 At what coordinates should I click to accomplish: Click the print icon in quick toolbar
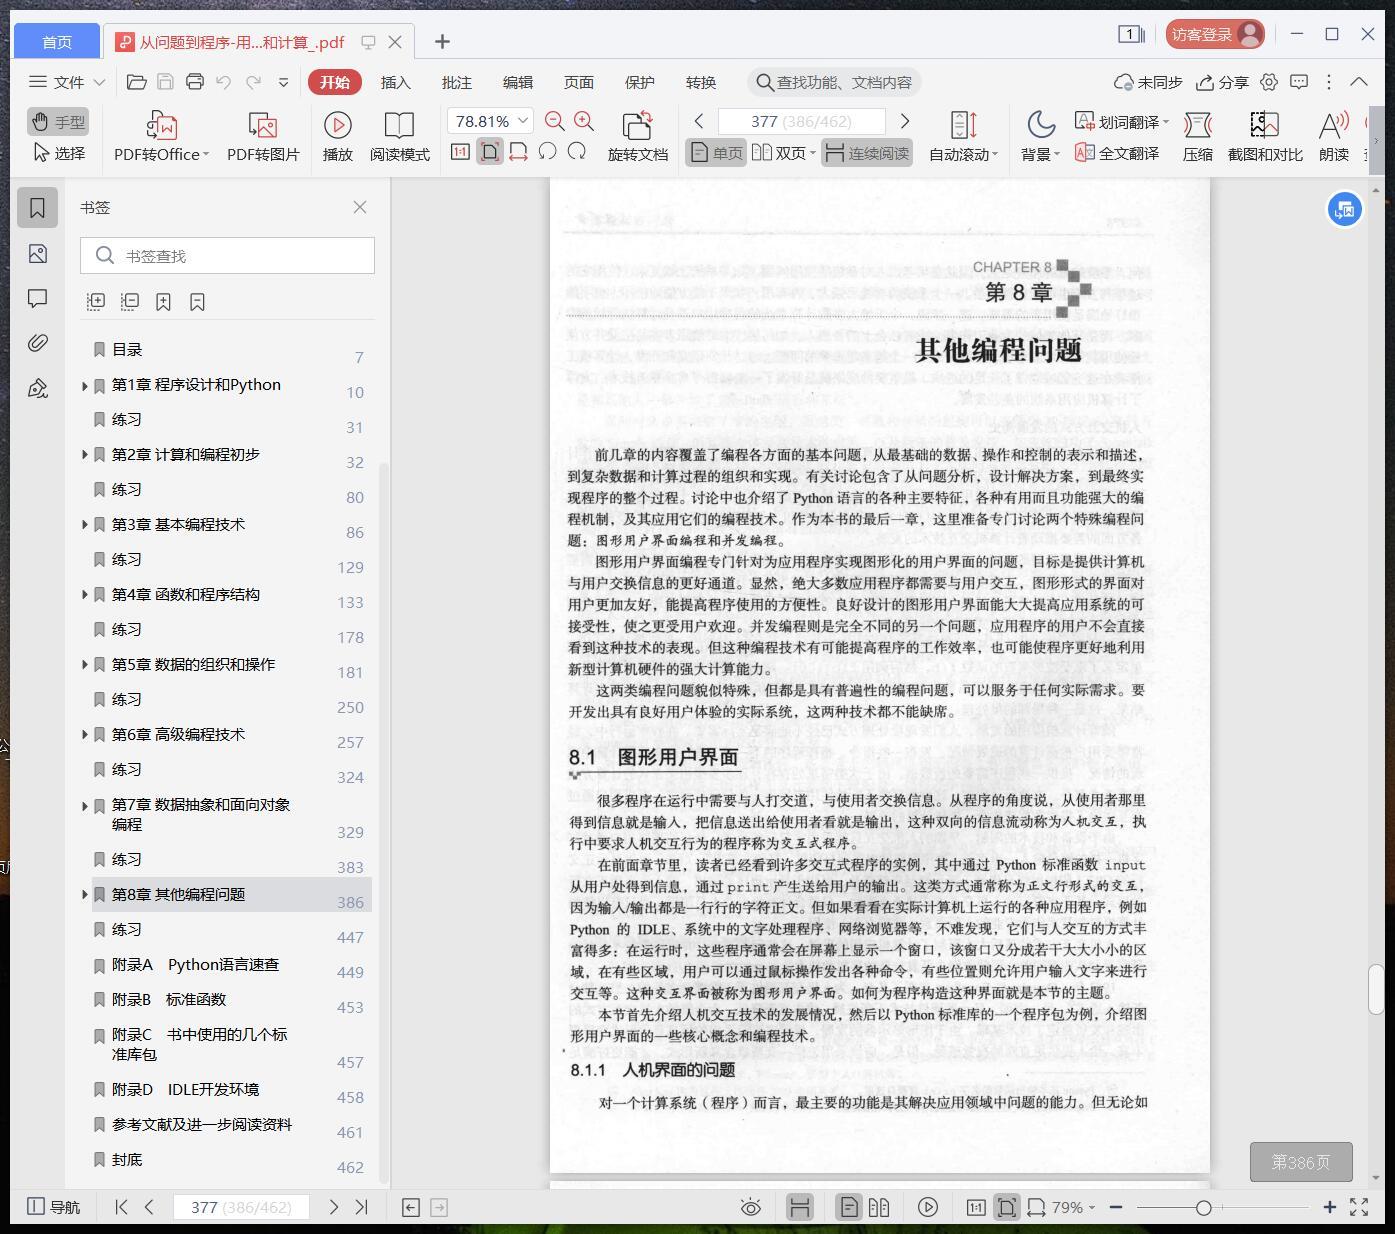(x=195, y=82)
